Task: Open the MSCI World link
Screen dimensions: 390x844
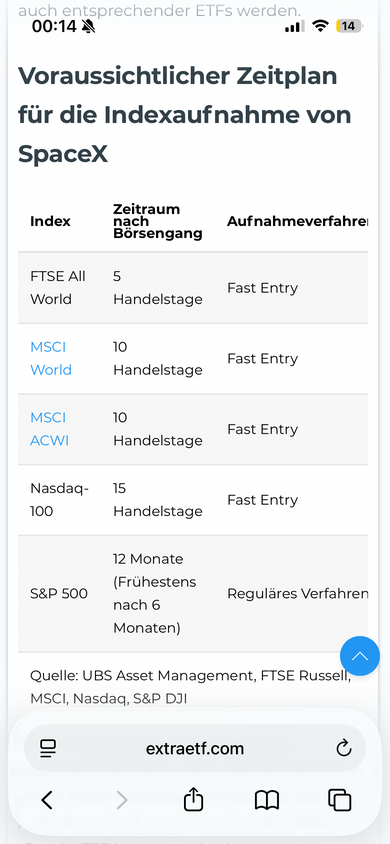Action: (x=51, y=358)
